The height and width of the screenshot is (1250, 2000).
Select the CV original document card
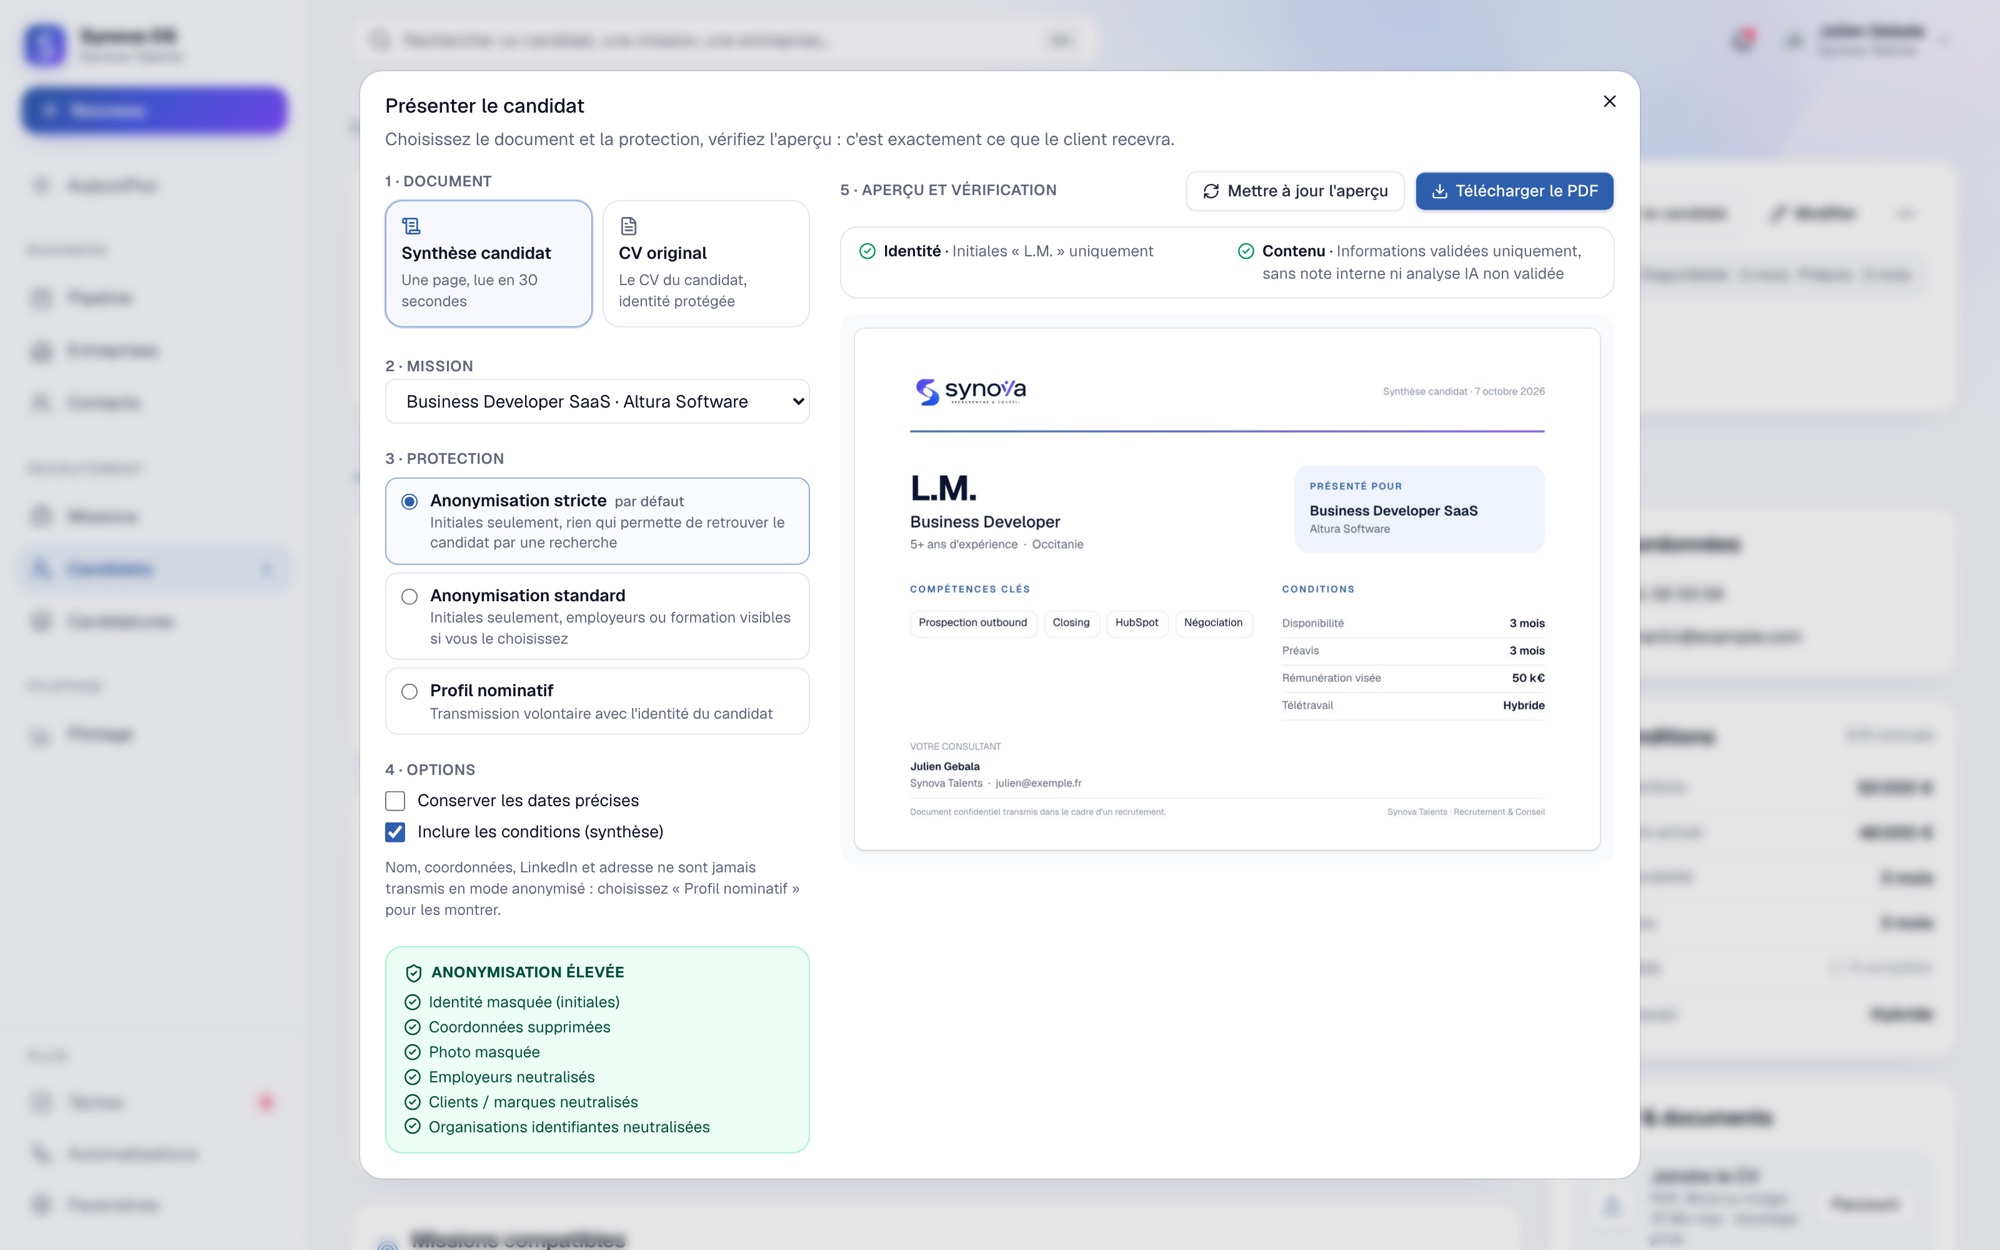click(x=705, y=263)
